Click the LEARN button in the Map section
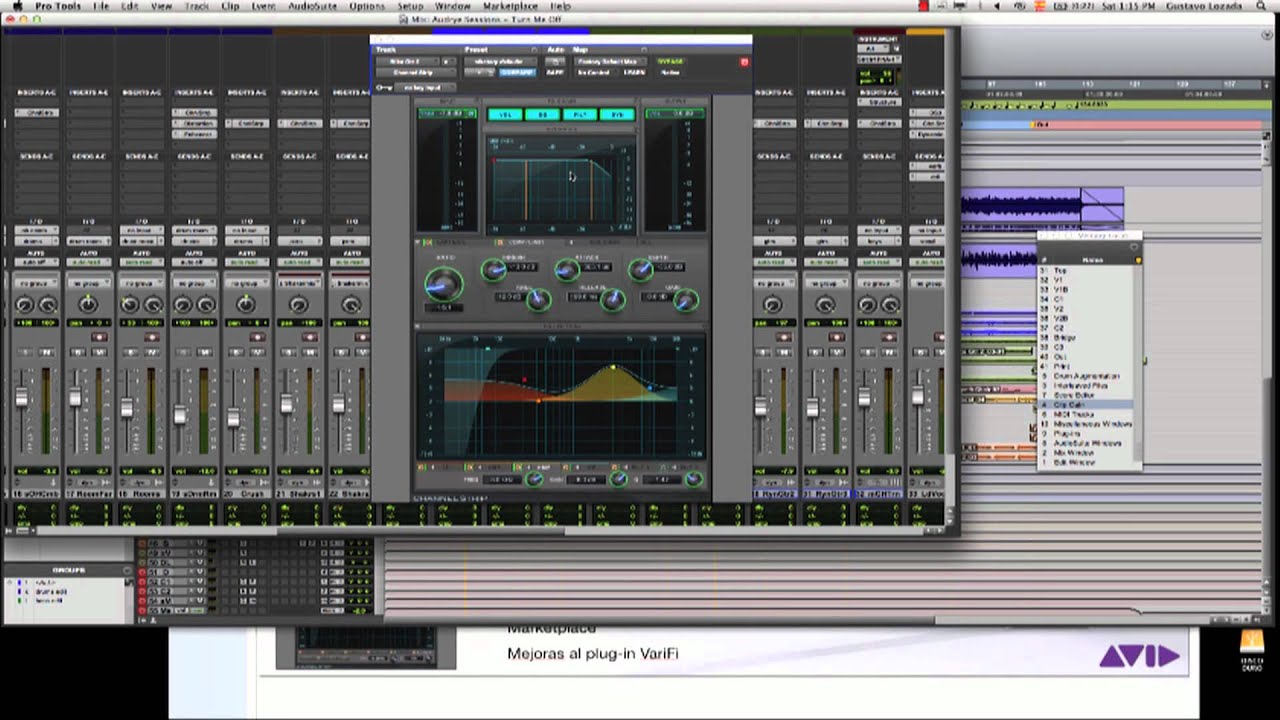1280x720 pixels. point(634,72)
